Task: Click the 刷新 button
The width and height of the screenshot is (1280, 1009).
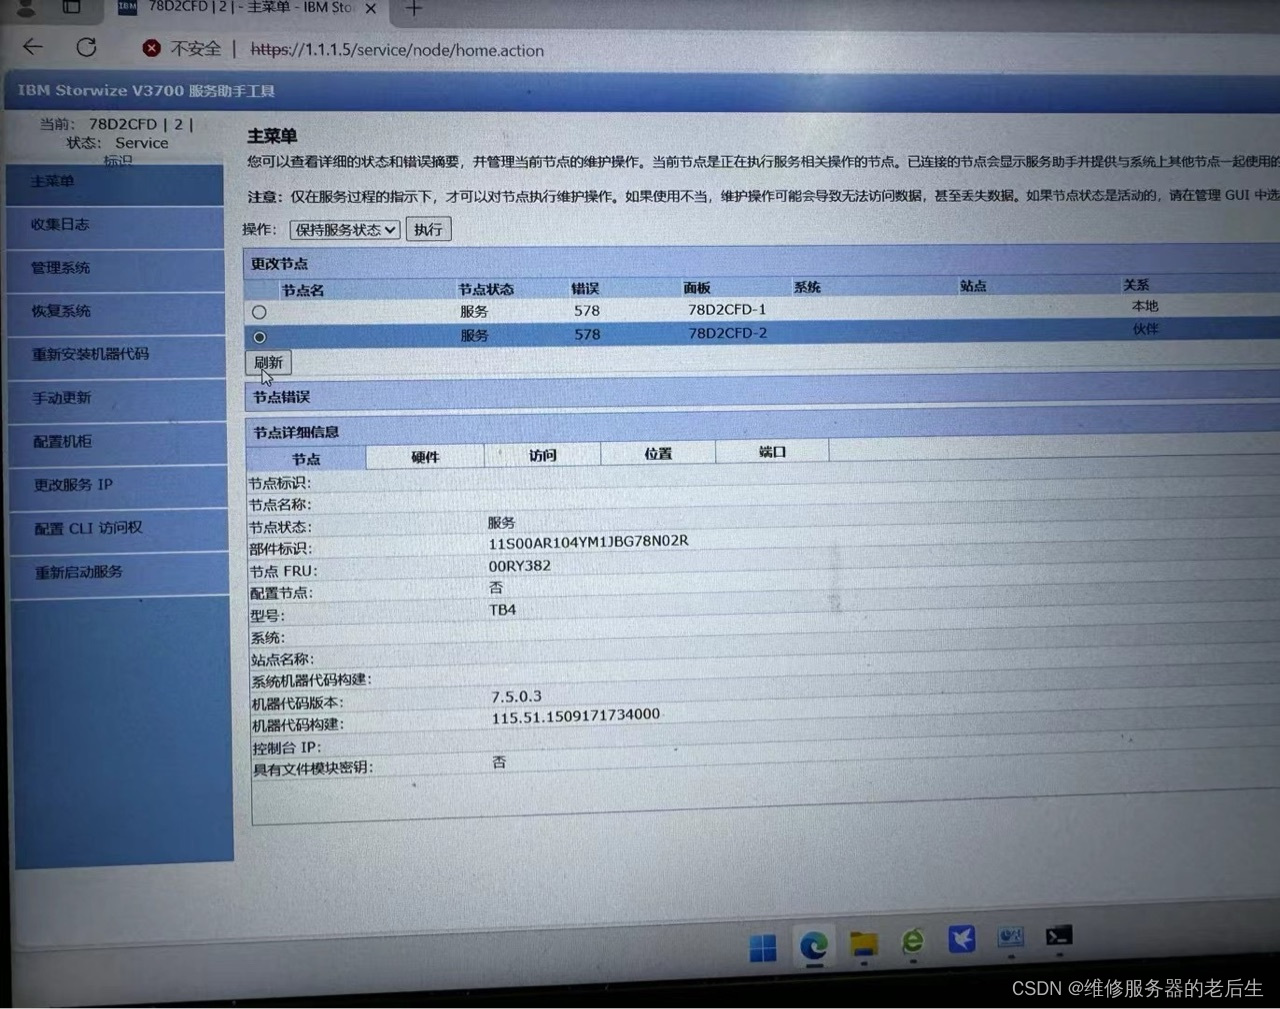Action: point(268,362)
